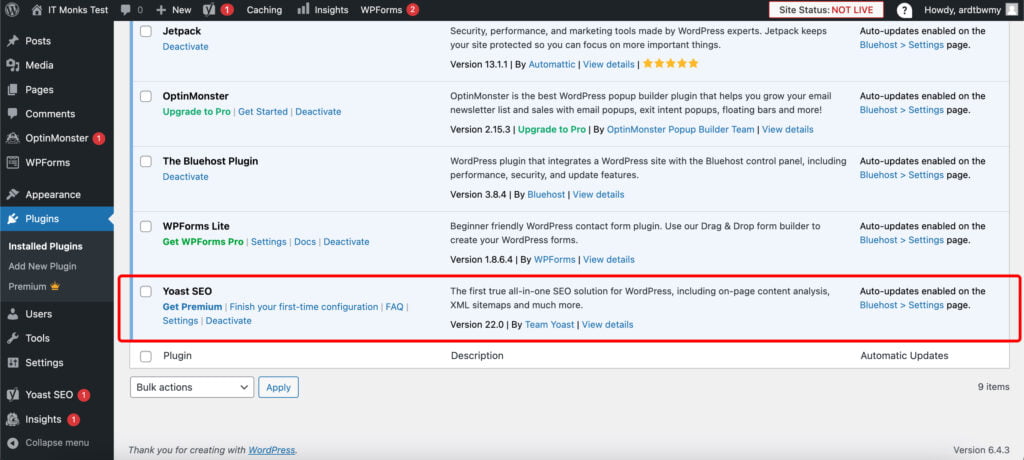Open Insights chart icon in admin bar
The width and height of the screenshot is (1024, 460).
(303, 9)
